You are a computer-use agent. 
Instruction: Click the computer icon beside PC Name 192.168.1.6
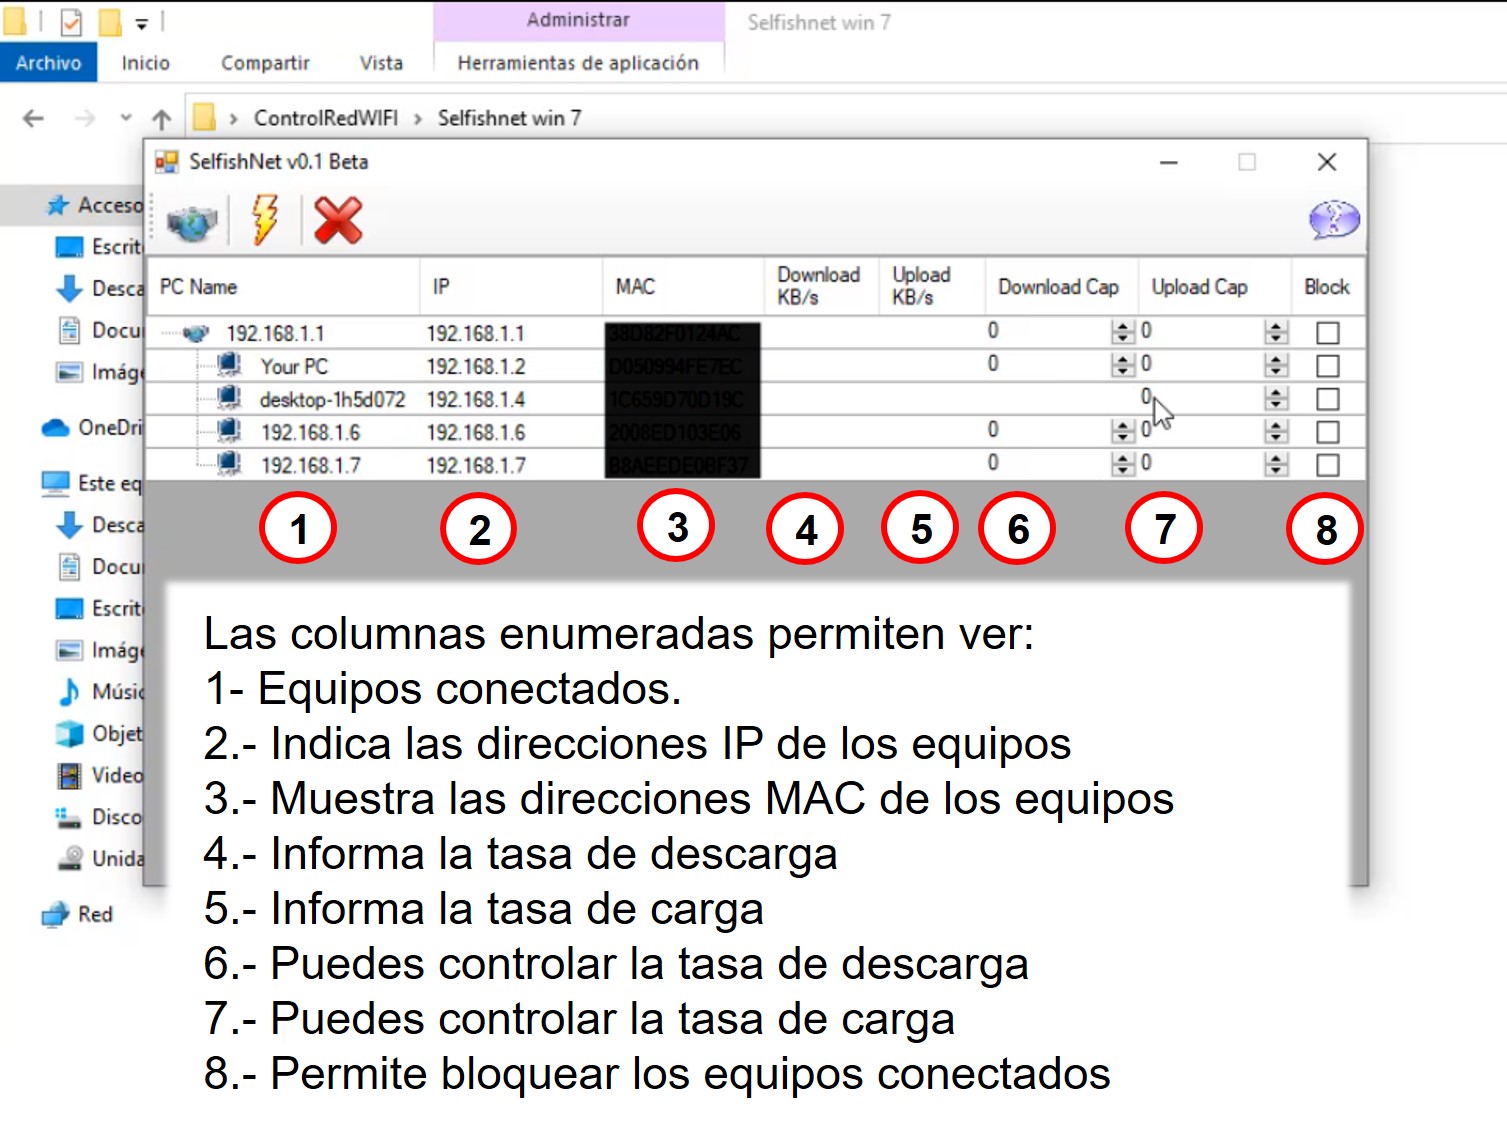(229, 431)
